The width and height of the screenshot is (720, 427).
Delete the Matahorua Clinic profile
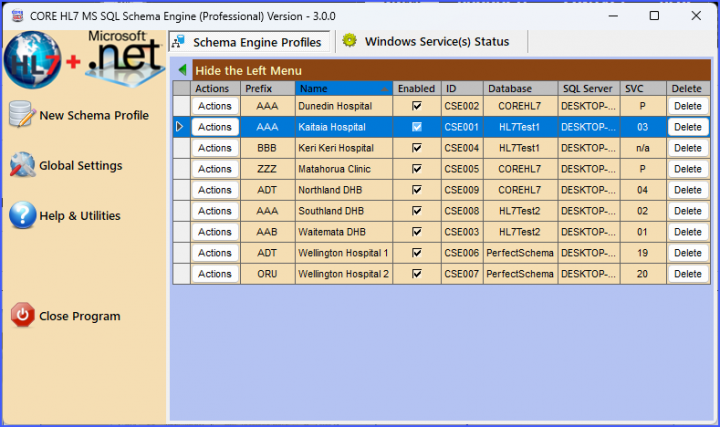[x=687, y=169]
